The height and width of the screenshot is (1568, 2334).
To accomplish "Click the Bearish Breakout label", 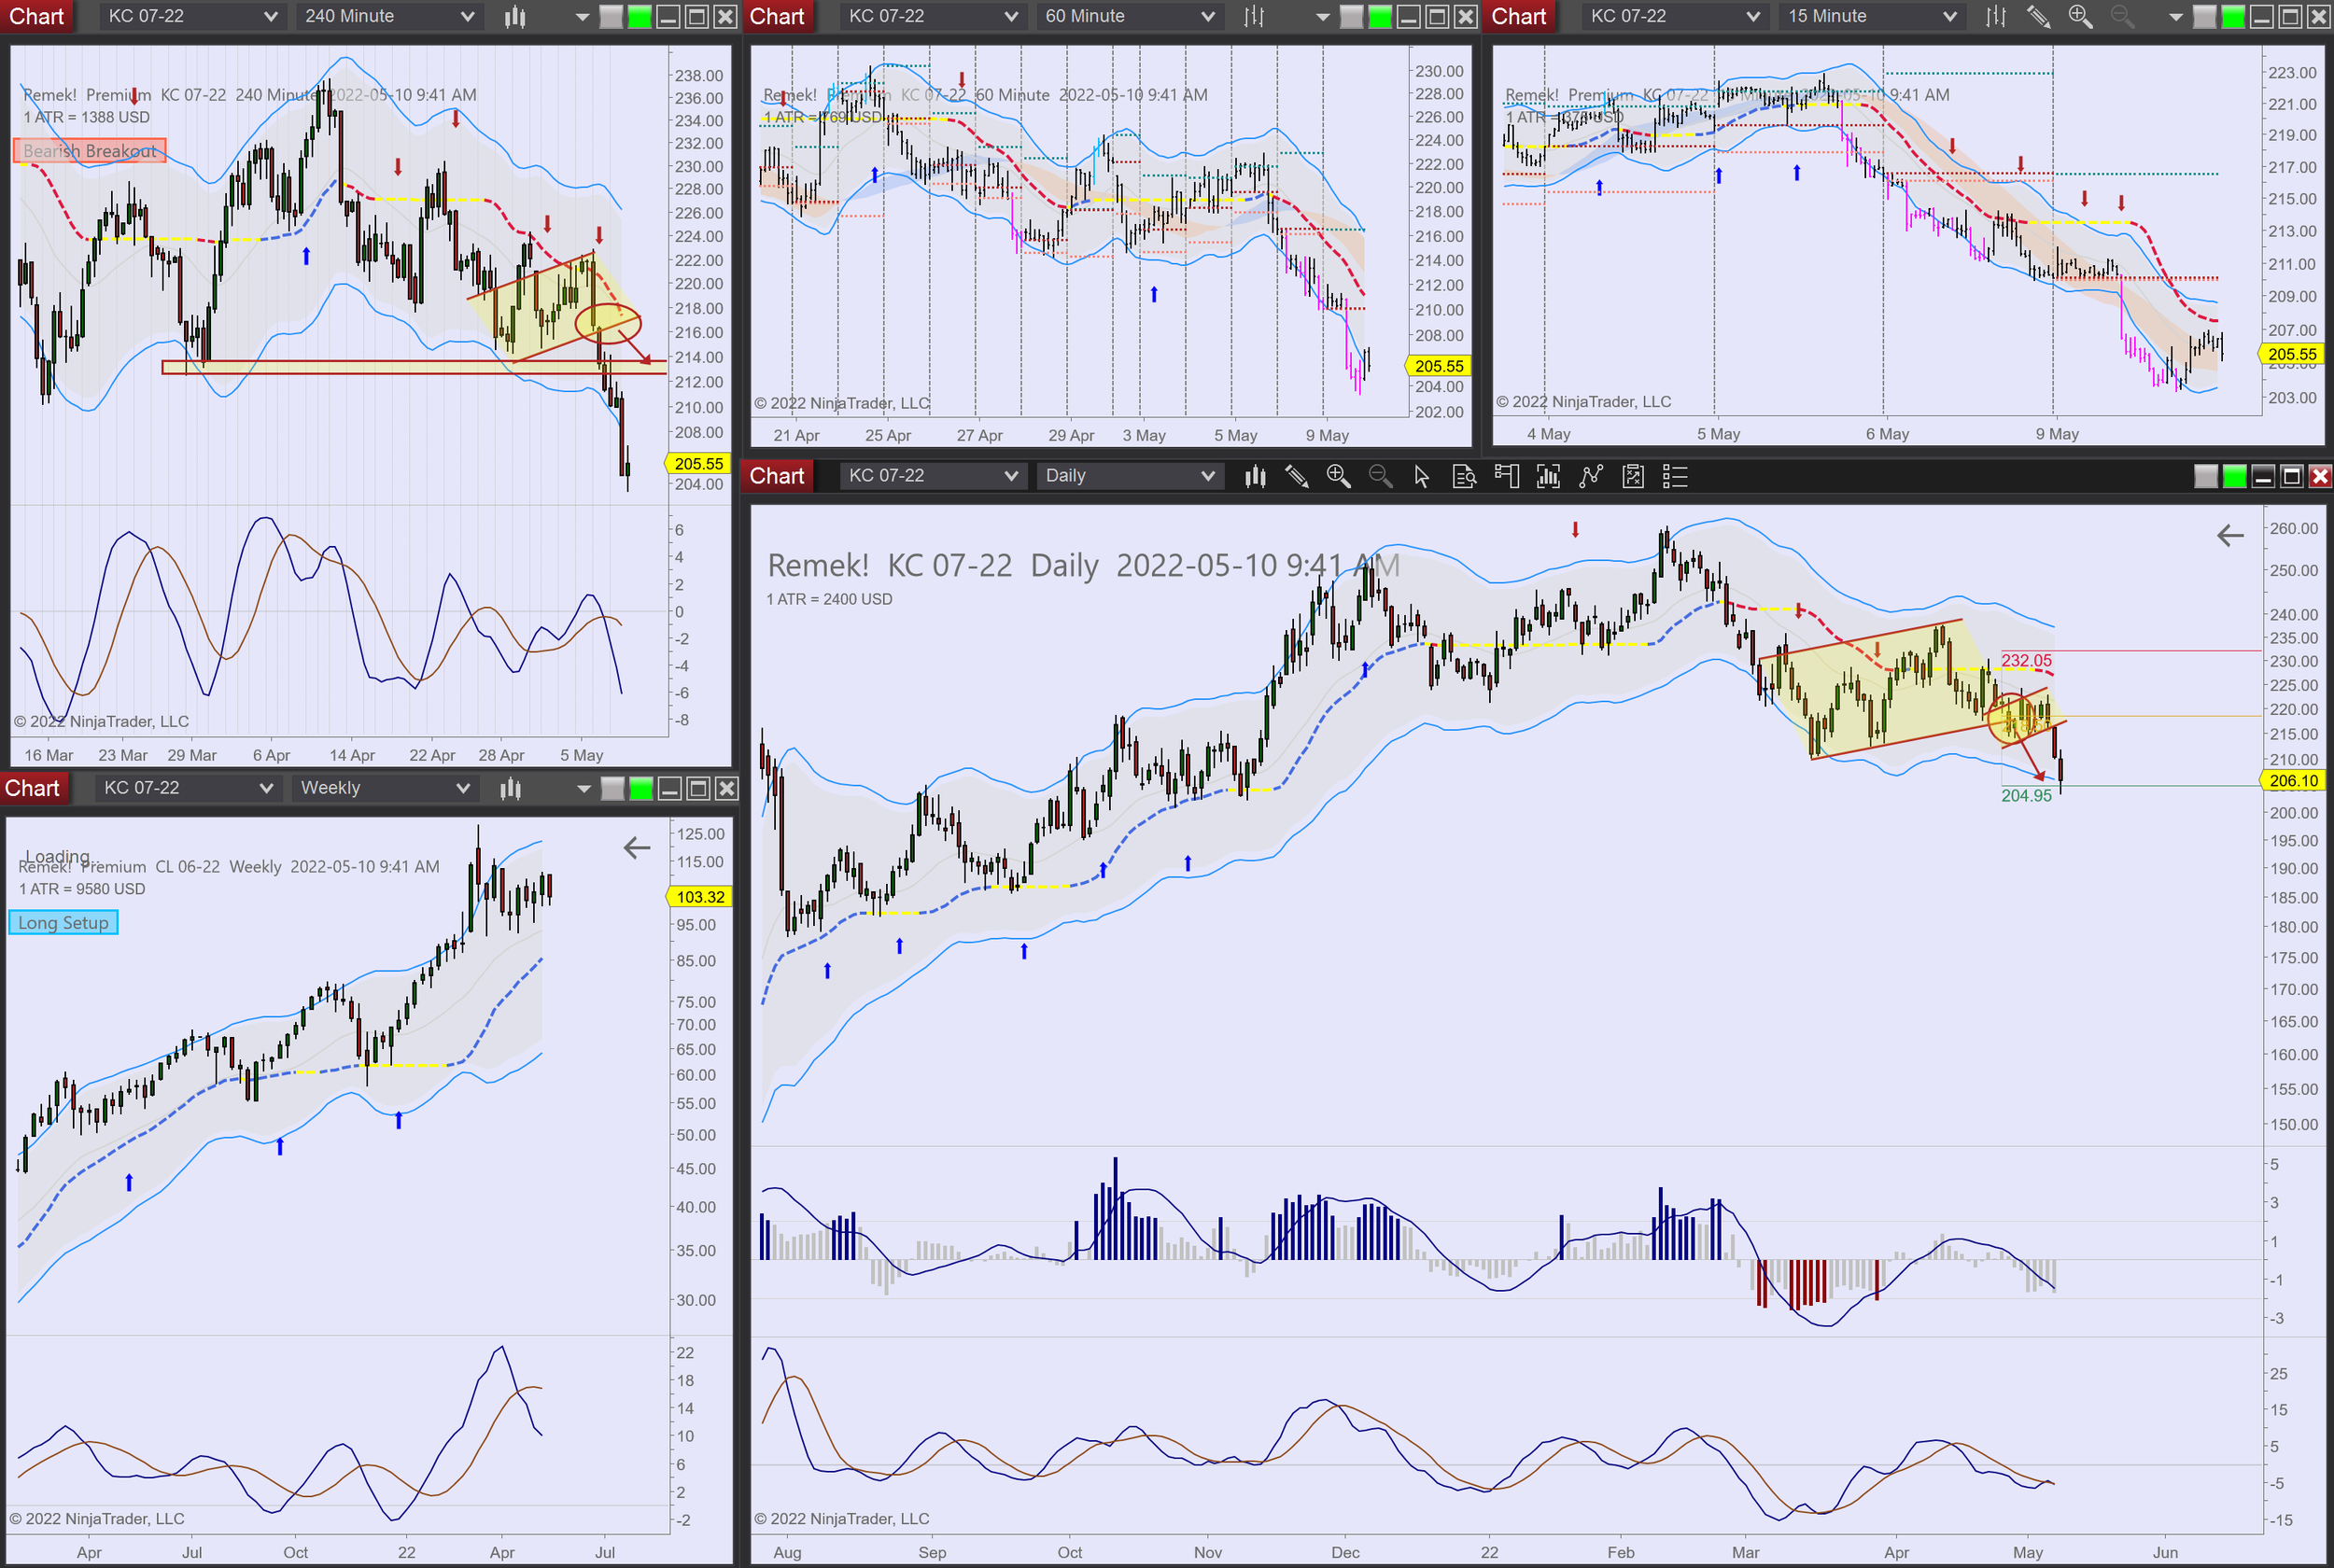I will point(89,151).
